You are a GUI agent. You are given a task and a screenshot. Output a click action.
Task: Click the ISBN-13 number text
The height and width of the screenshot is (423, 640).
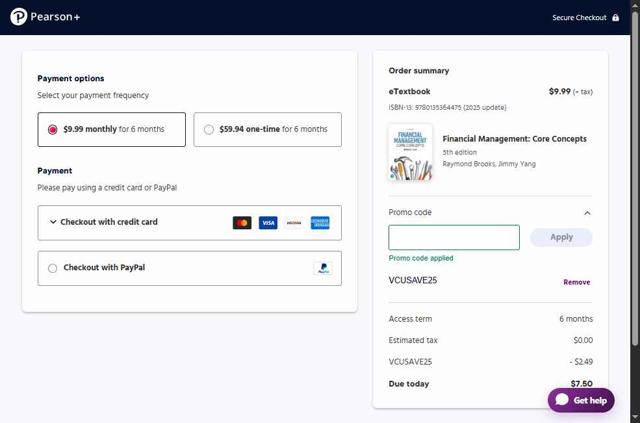447,107
